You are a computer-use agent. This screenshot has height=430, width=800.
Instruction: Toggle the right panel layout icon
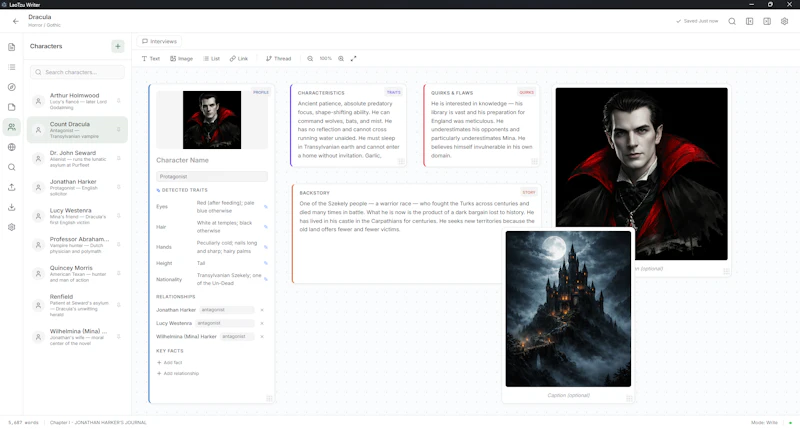pos(767,21)
